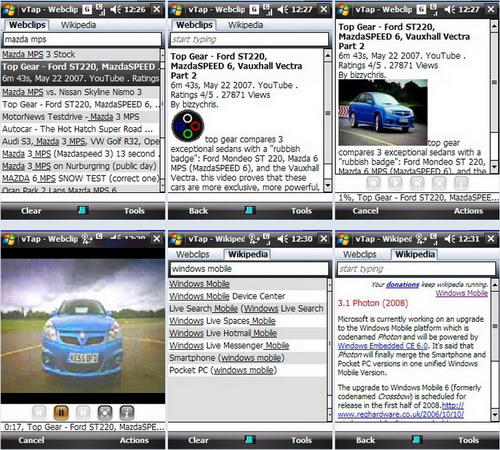The image size is (500, 450).
Task: Open the Start flag on the 12:26 screen
Action: click(x=9, y=9)
